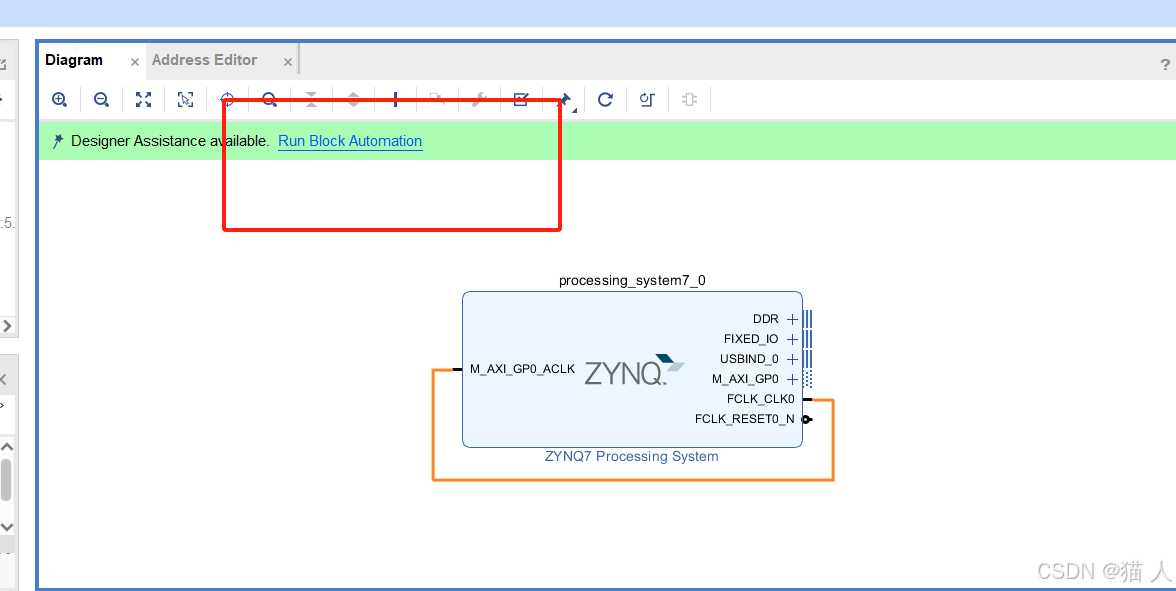Click left panel scrollbar down arrow
The height and width of the screenshot is (591, 1176).
[x=6, y=527]
